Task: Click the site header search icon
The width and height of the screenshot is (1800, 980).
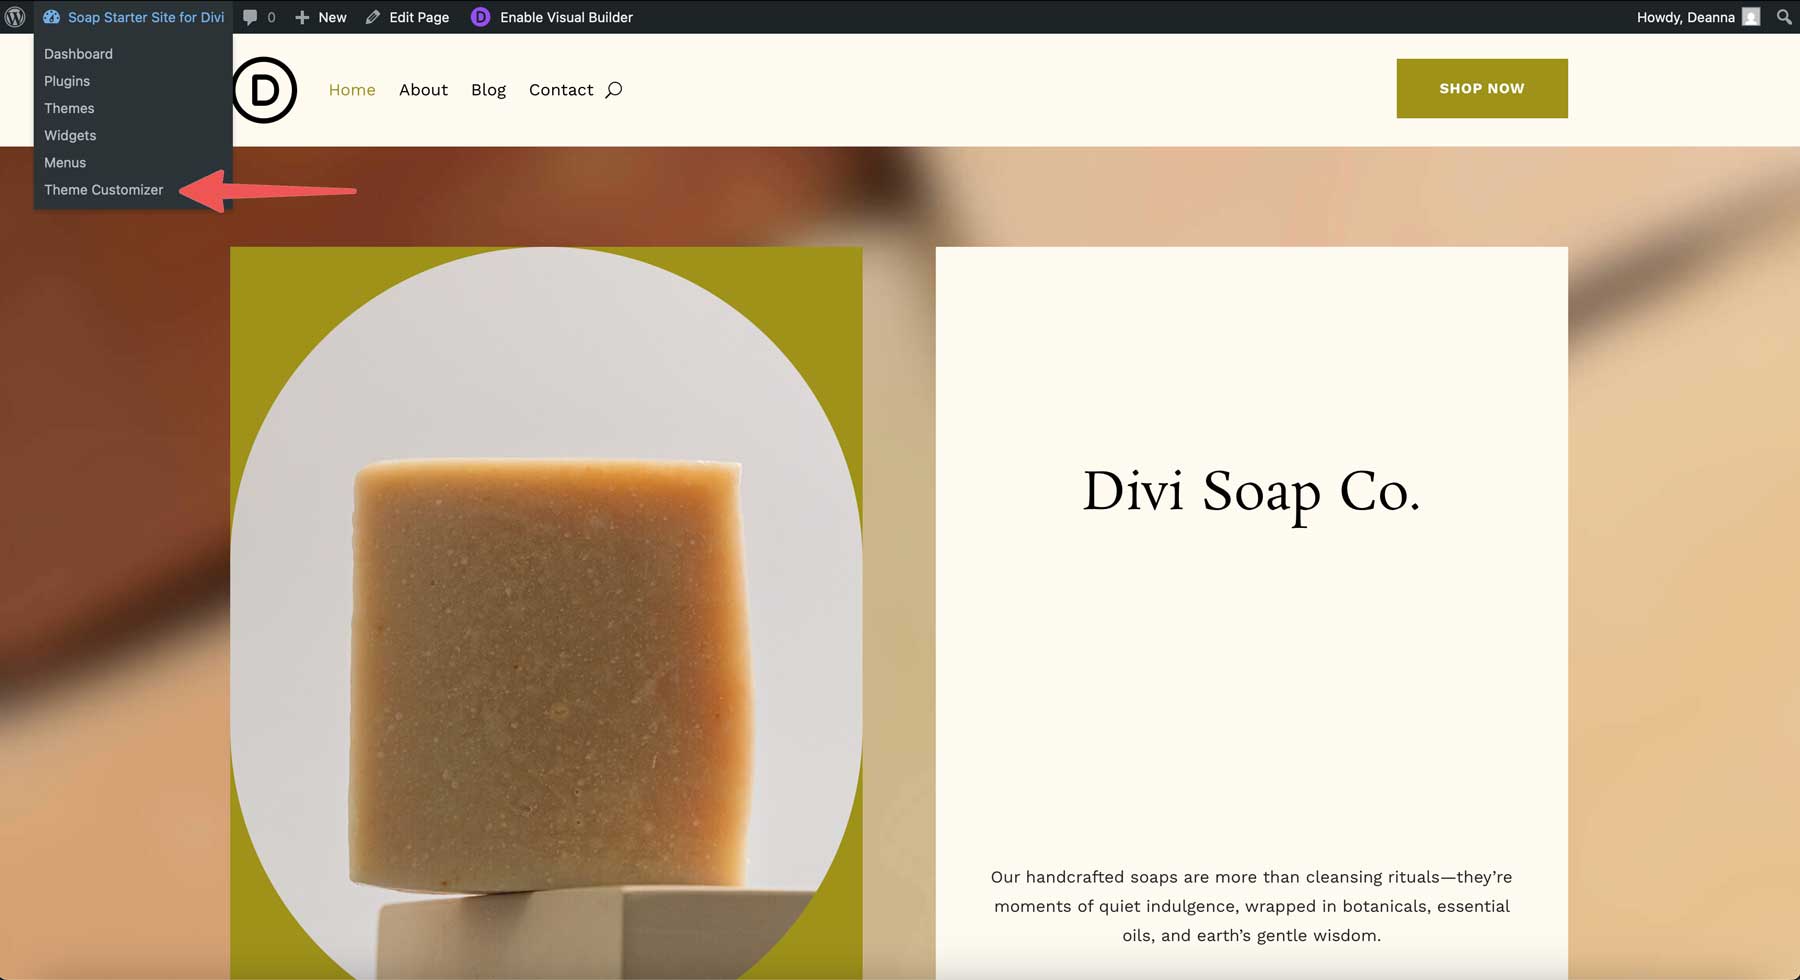Action: tap(614, 90)
